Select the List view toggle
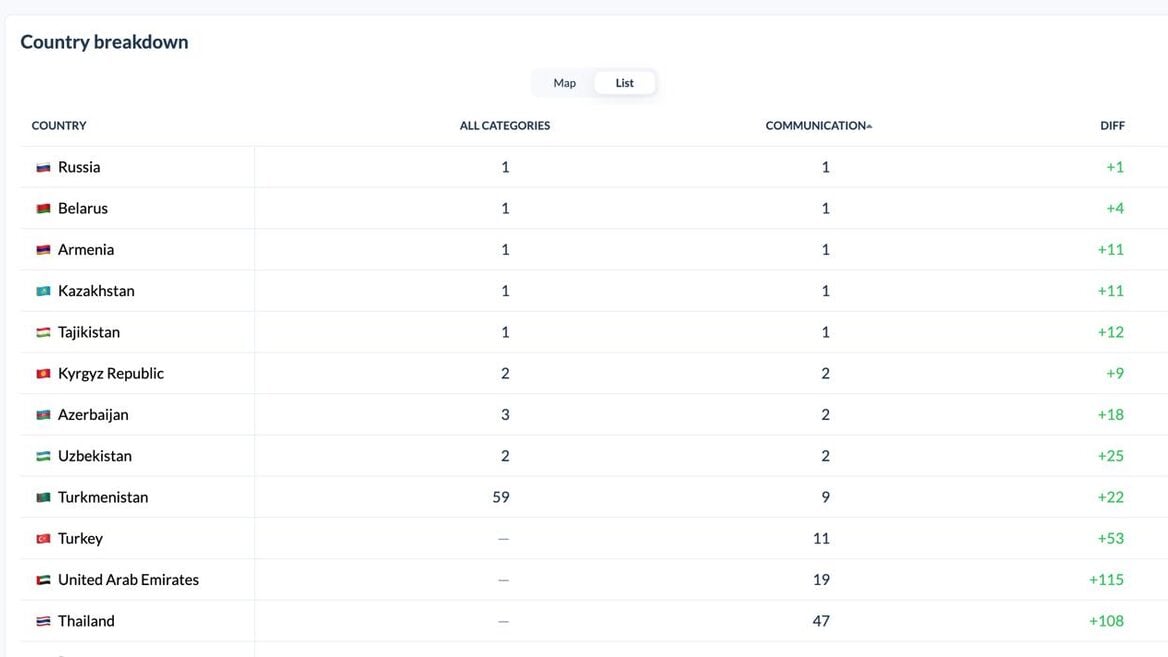The image size is (1168, 657). coord(625,83)
